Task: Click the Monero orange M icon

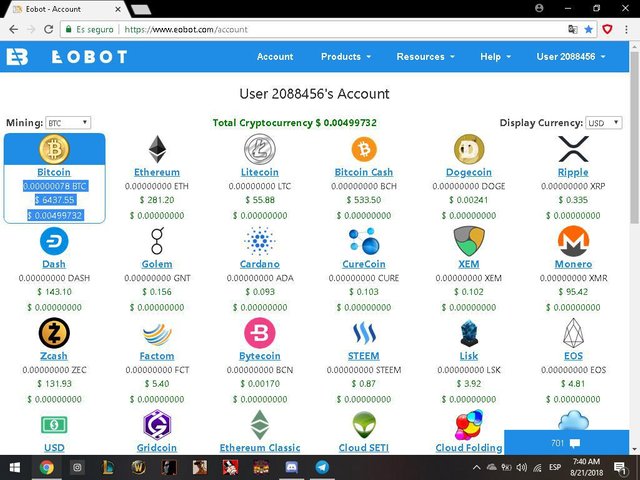Action: click(x=573, y=241)
